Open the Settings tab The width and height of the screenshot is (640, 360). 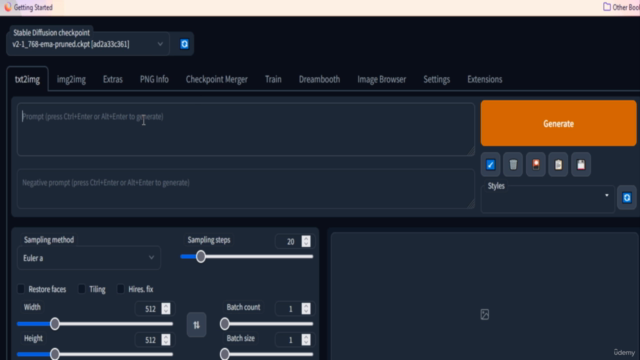[x=436, y=79]
